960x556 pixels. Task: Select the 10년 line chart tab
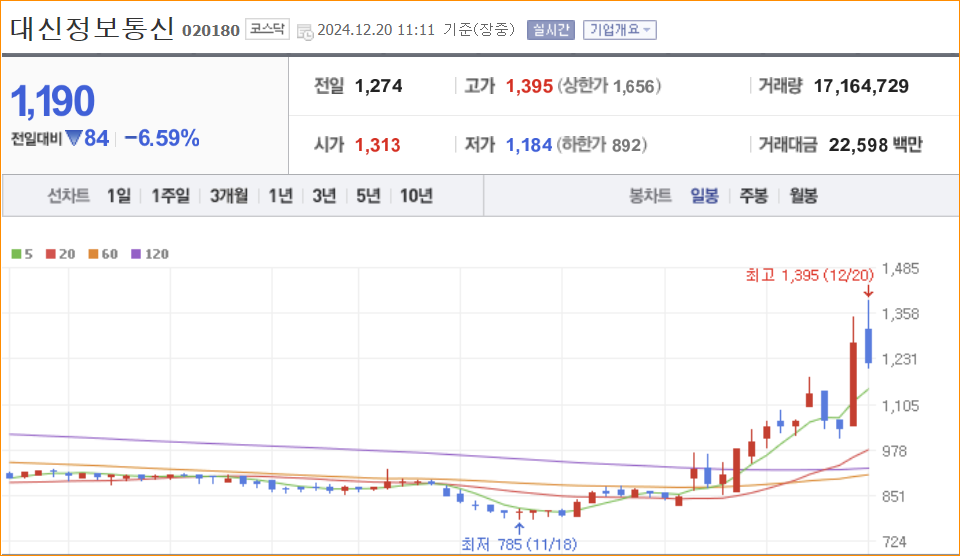[x=416, y=196]
